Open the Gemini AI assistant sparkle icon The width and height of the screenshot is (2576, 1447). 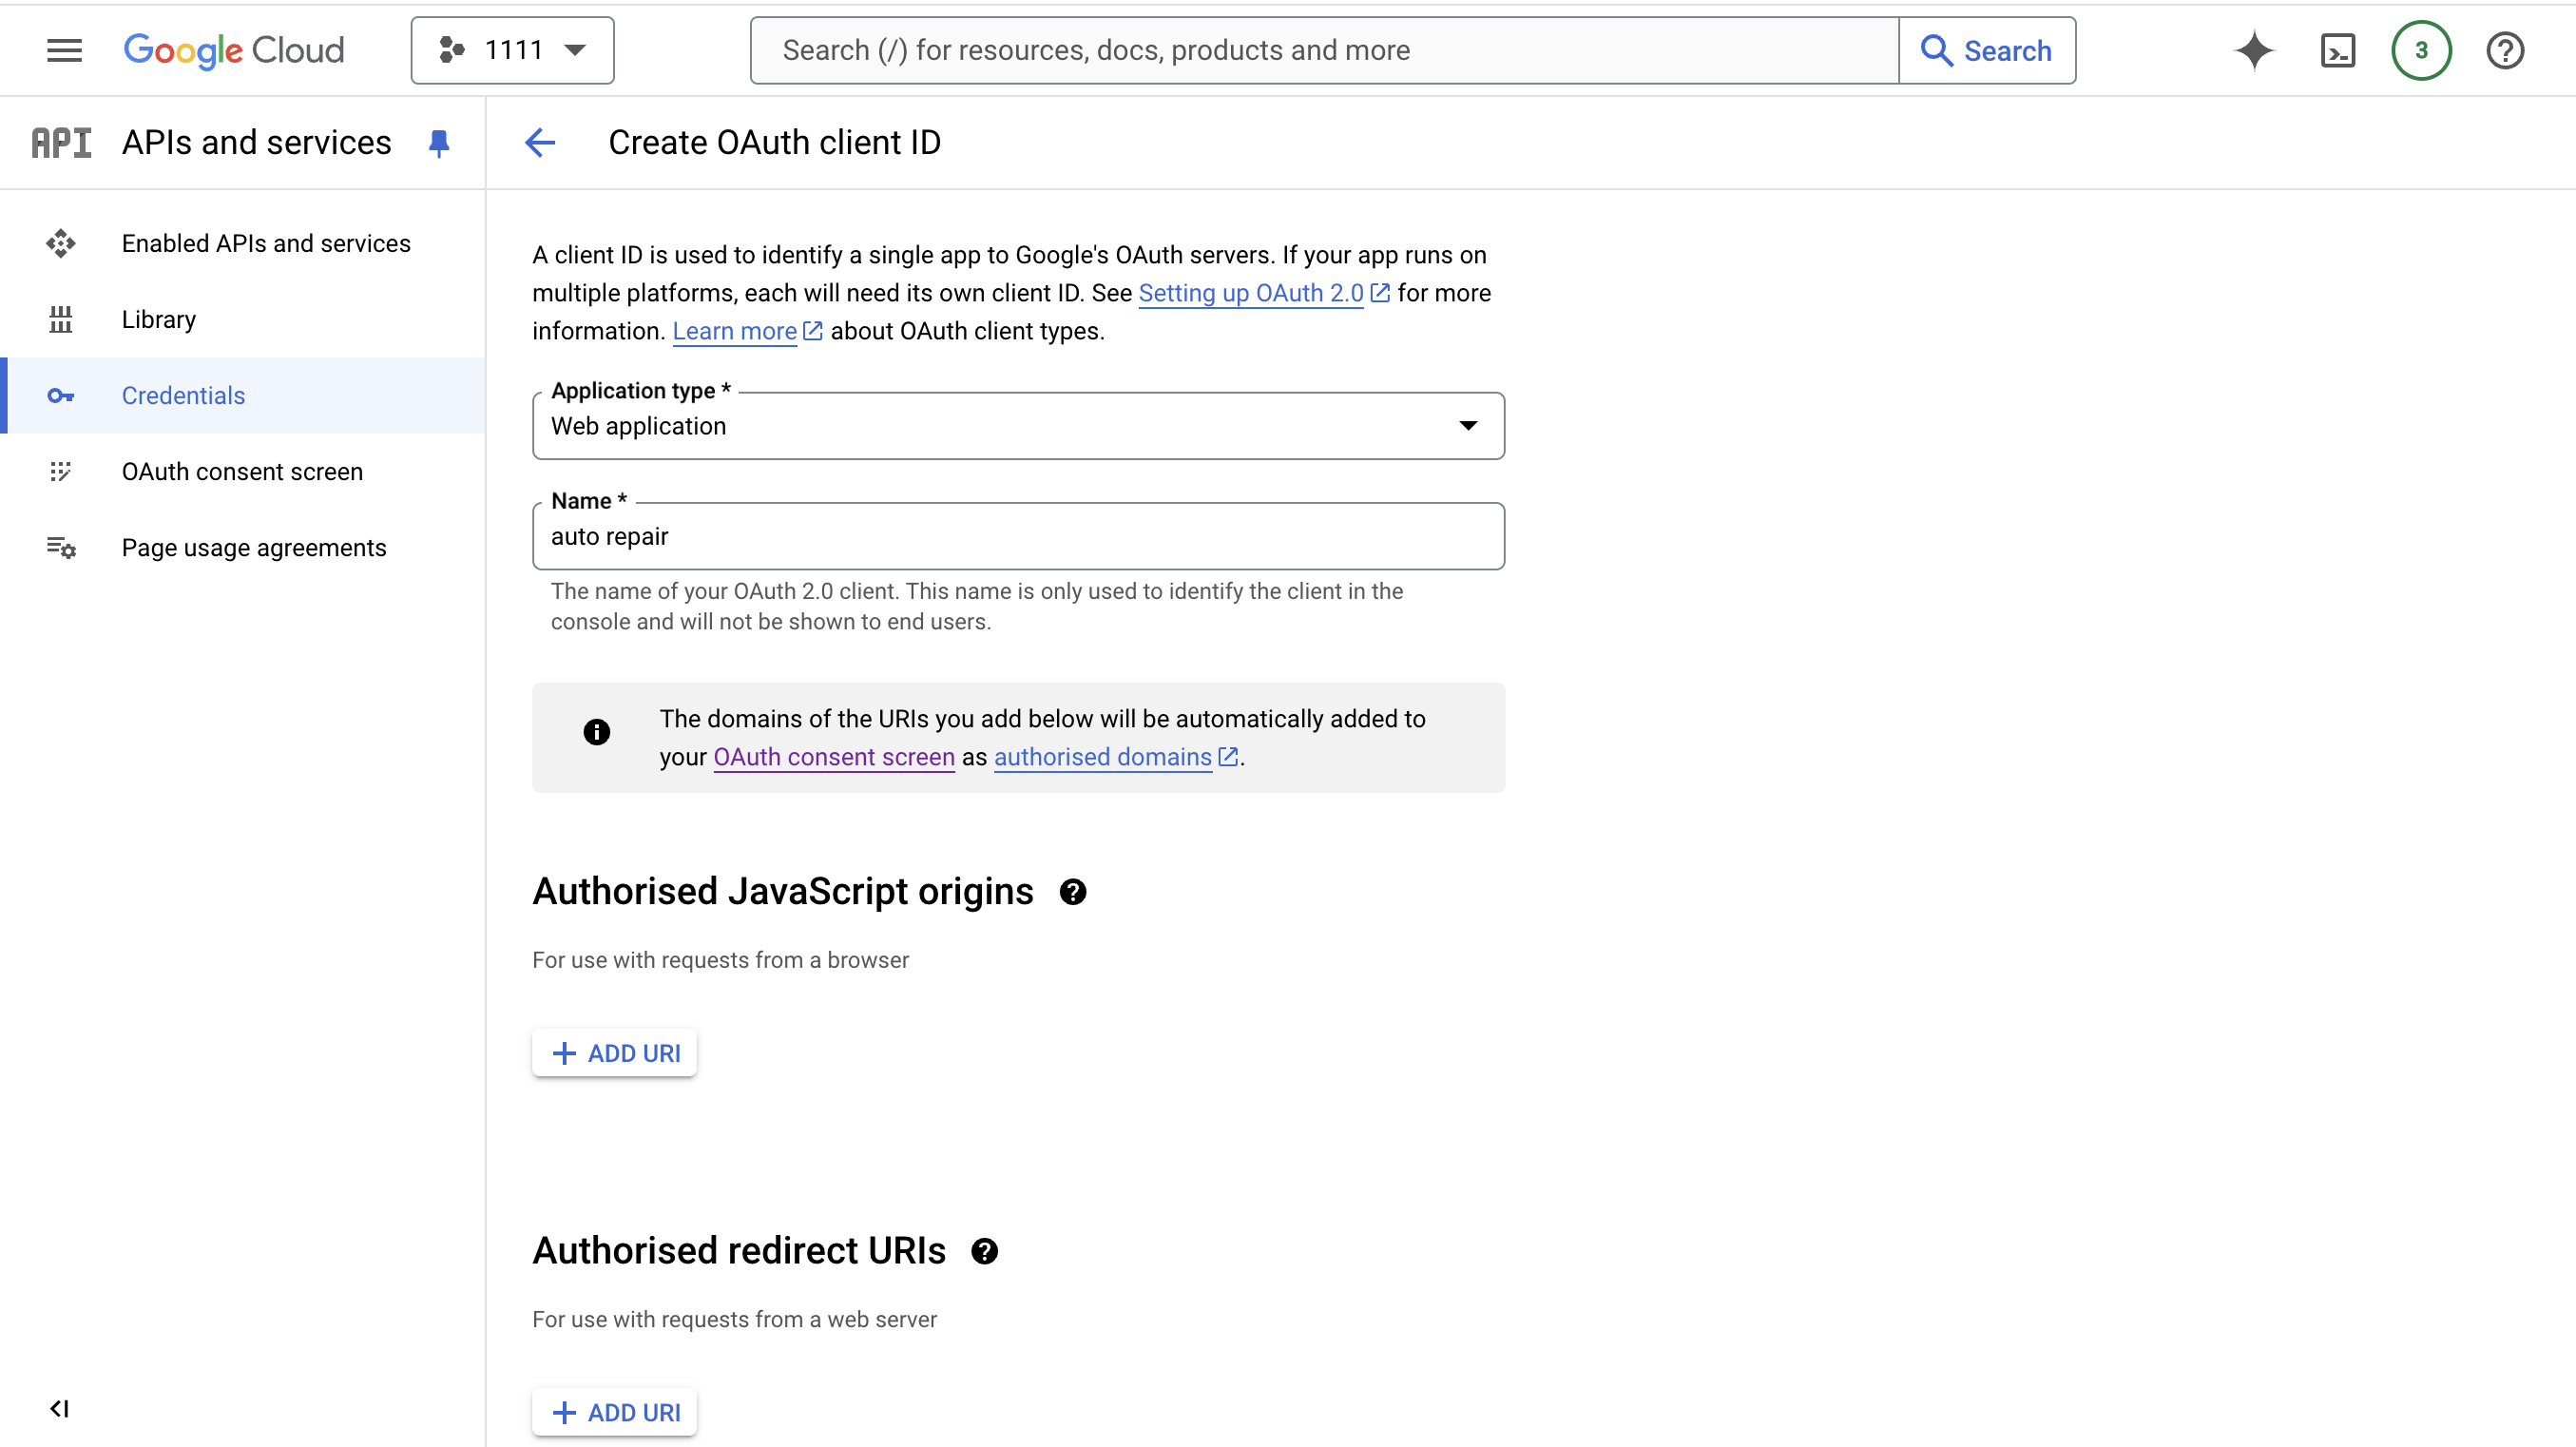click(x=2254, y=50)
